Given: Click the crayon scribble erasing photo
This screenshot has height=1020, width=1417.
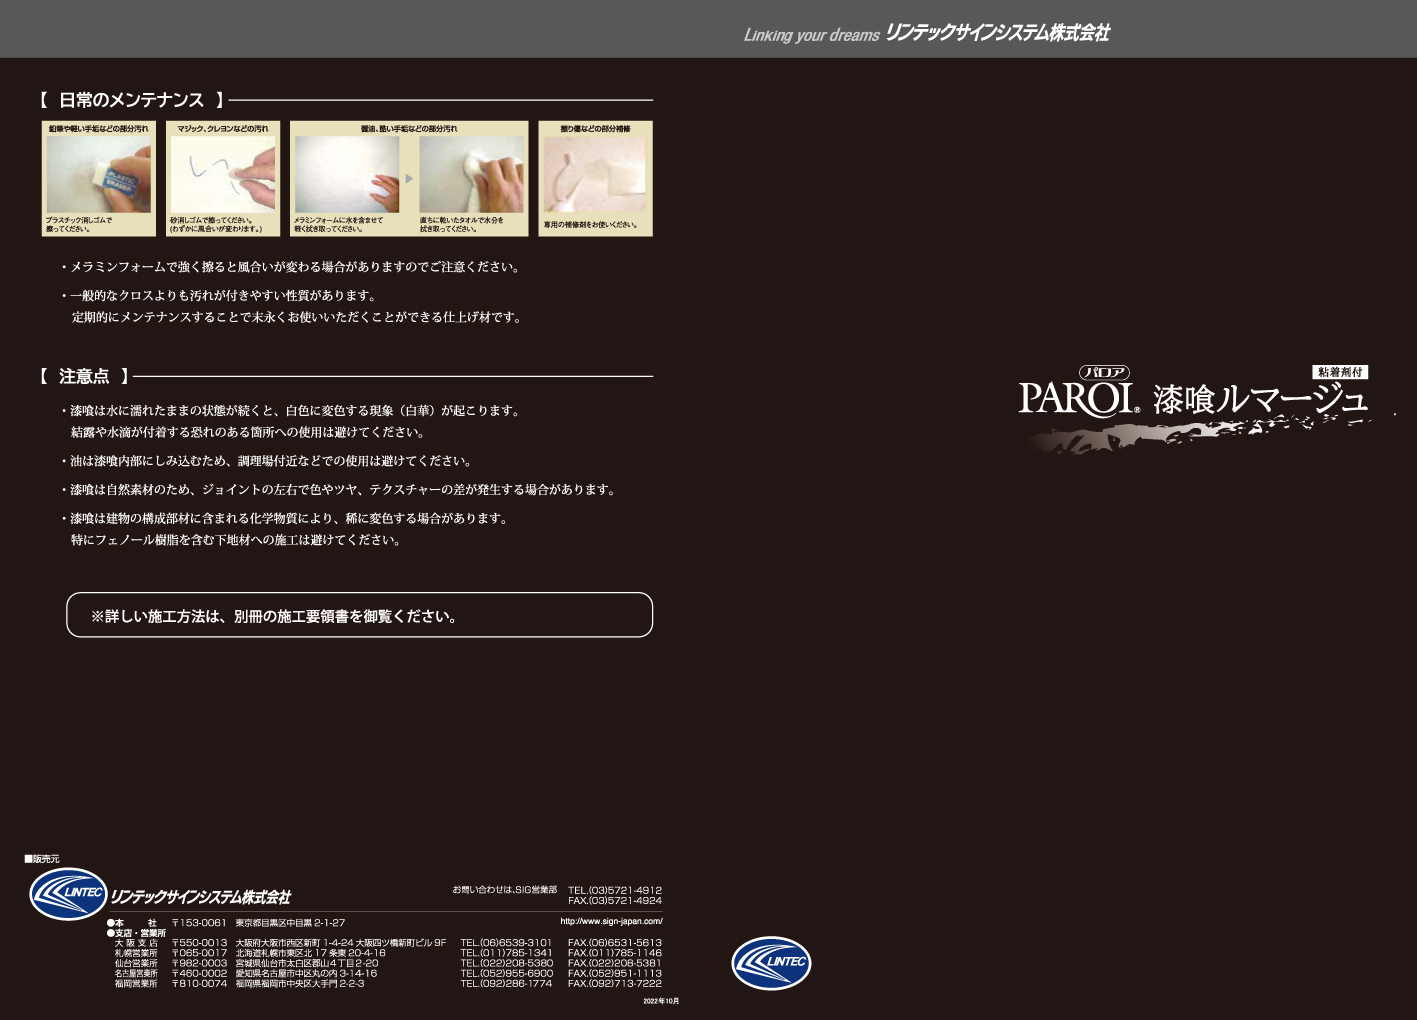Looking at the screenshot, I should tap(223, 174).
